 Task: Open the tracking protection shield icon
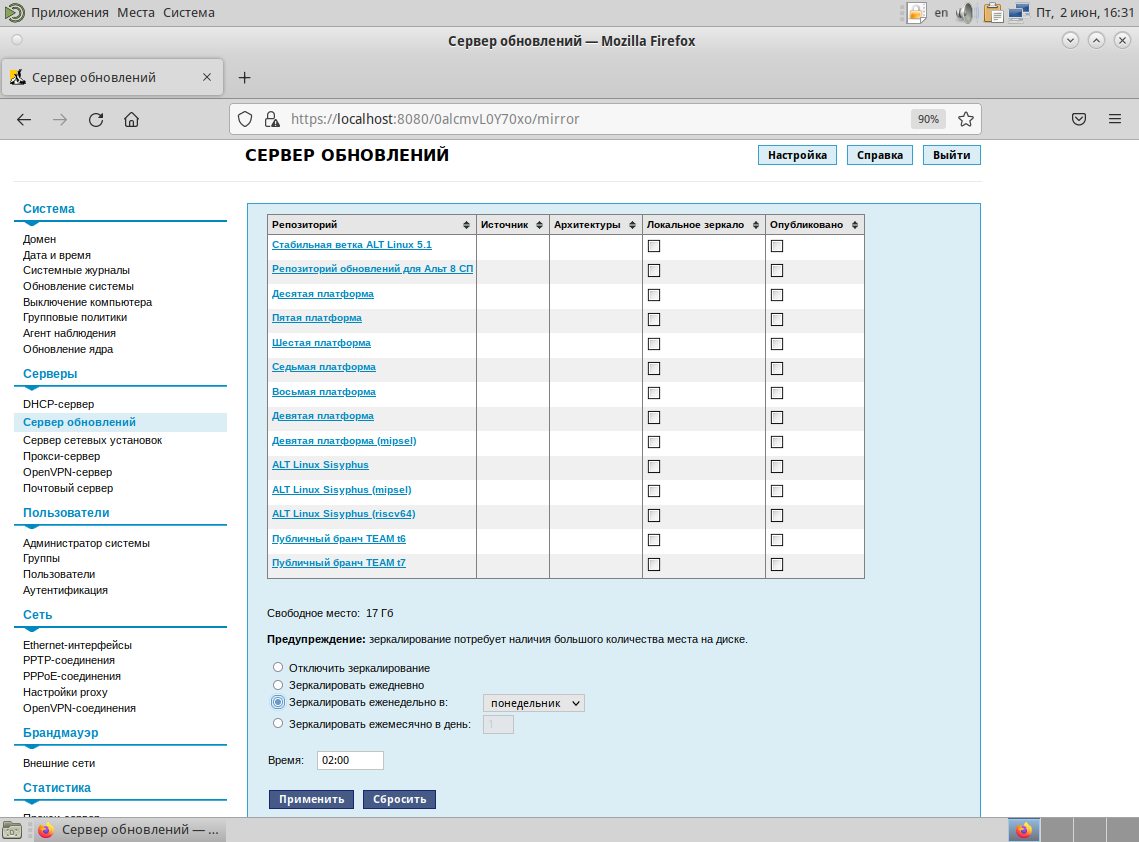click(246, 119)
